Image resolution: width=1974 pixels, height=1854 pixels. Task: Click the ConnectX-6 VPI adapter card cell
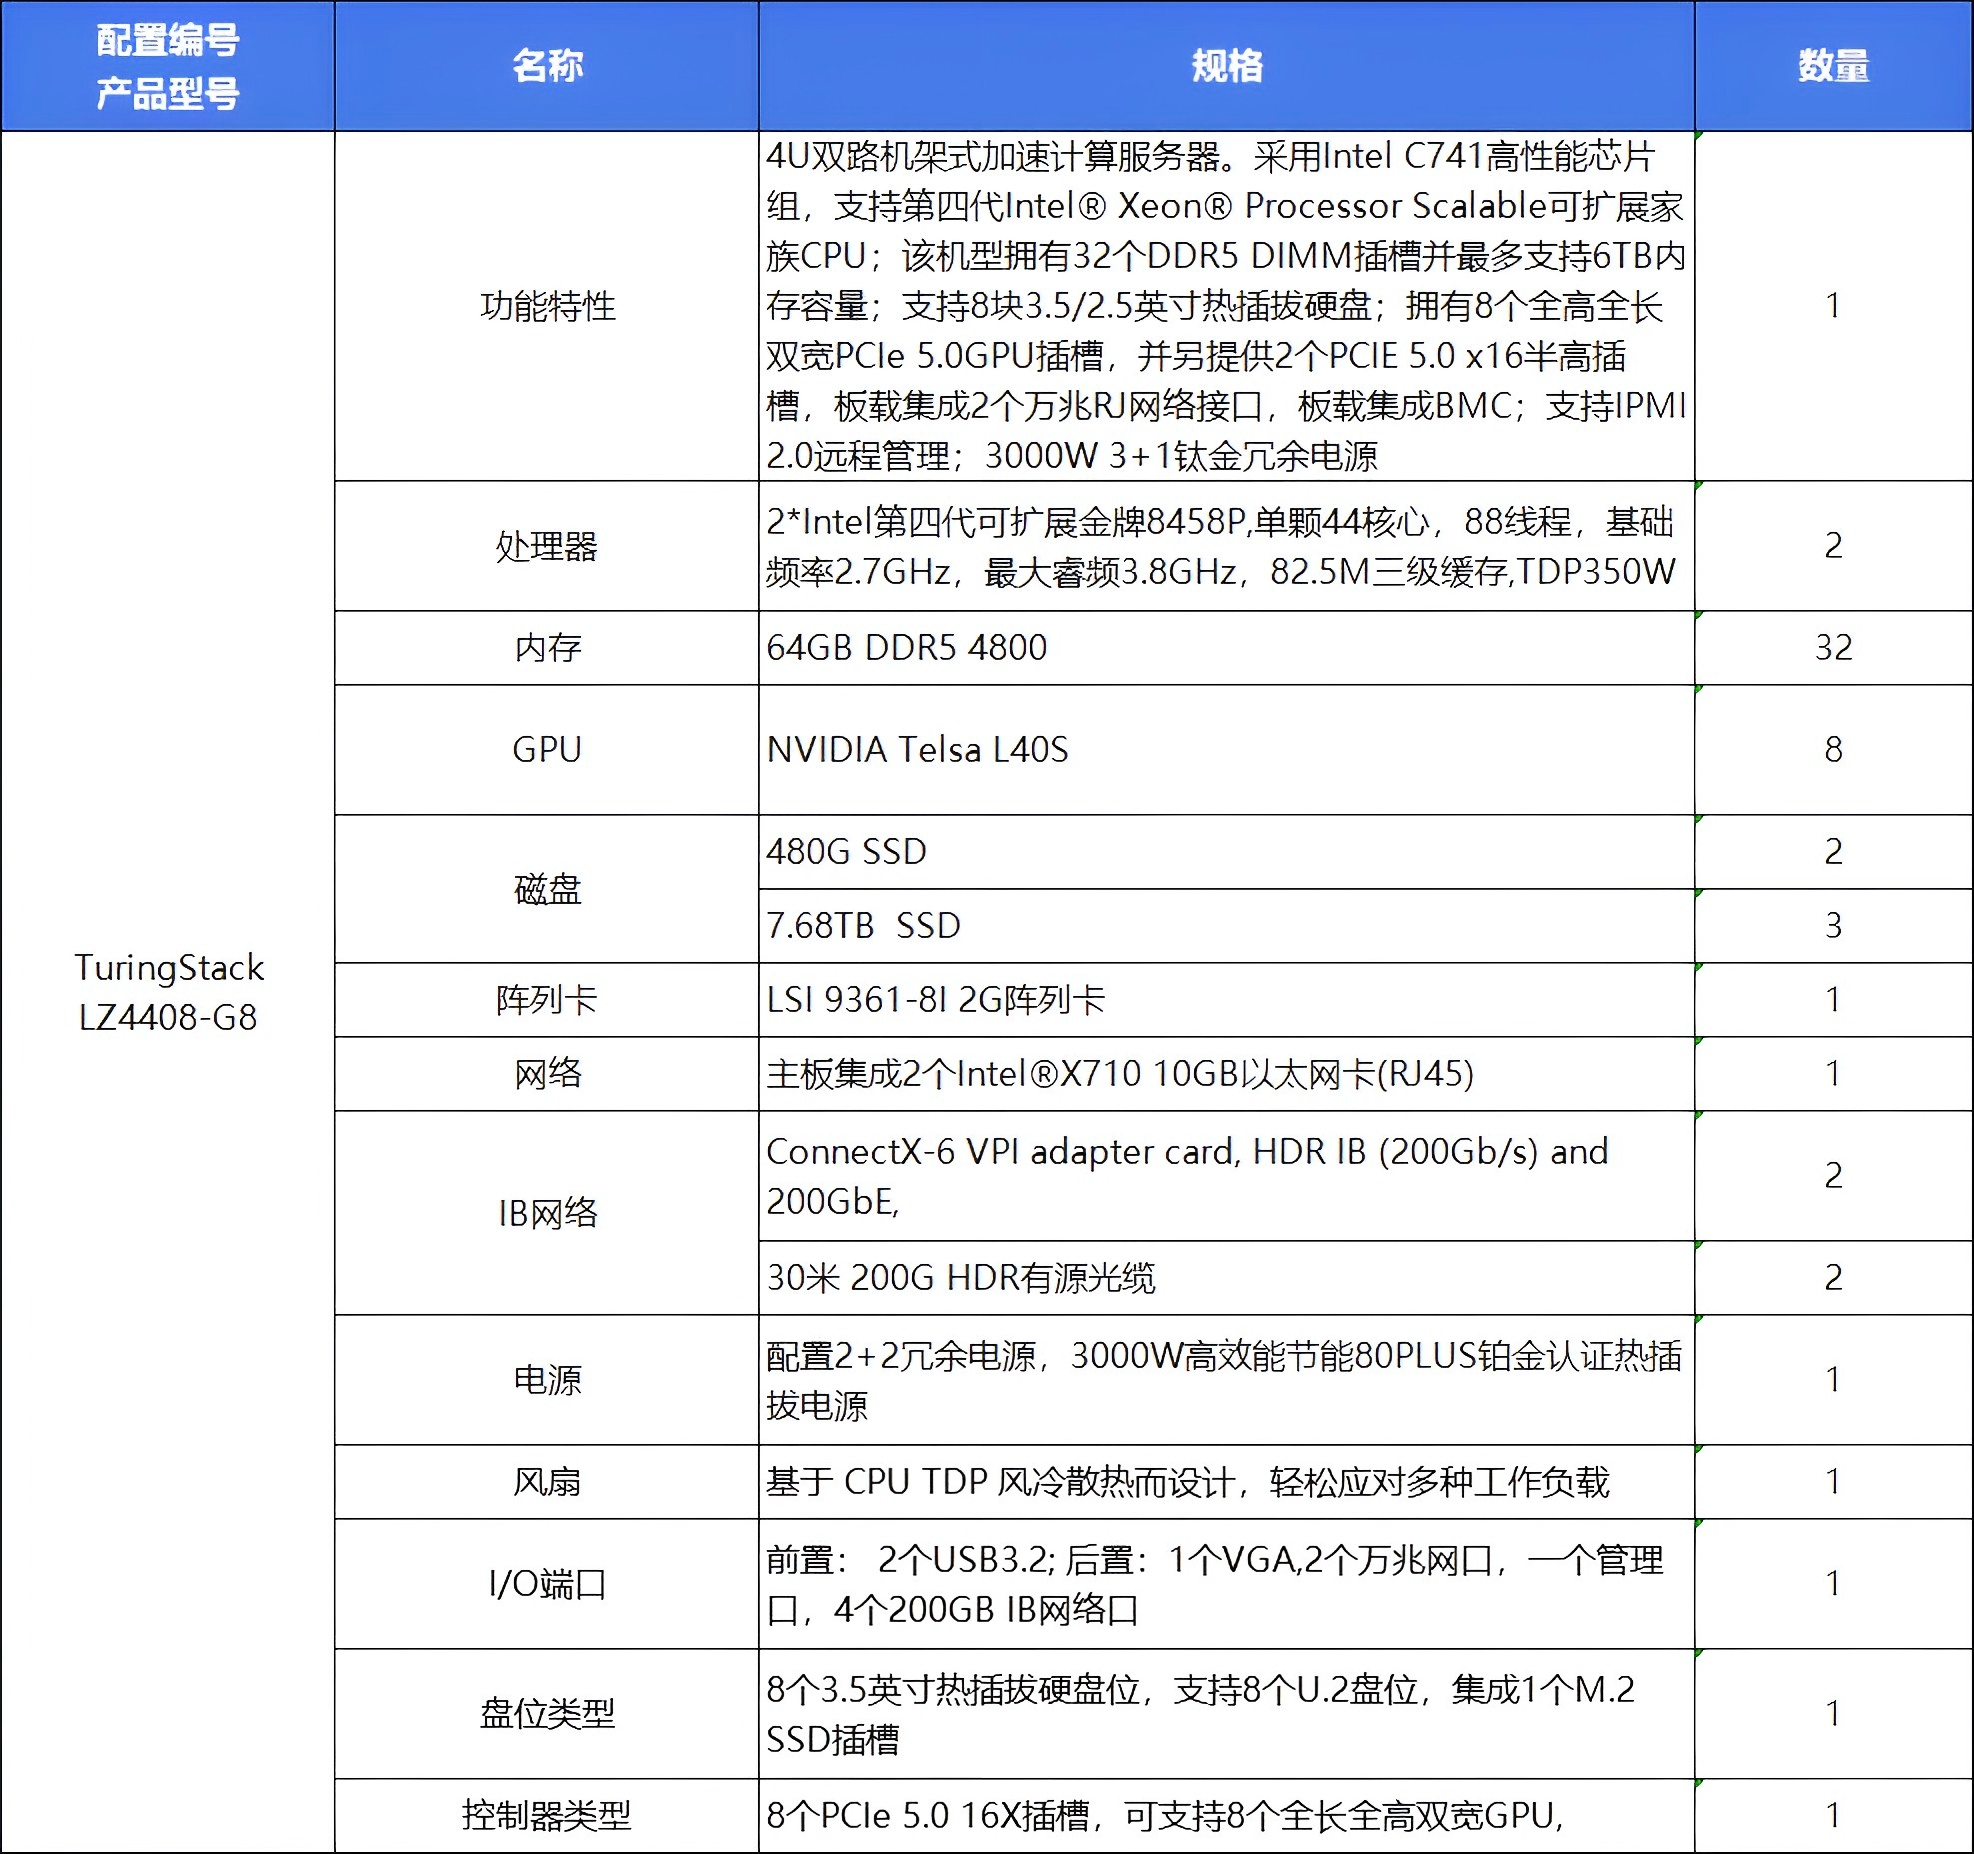pyautogui.click(x=1227, y=1176)
